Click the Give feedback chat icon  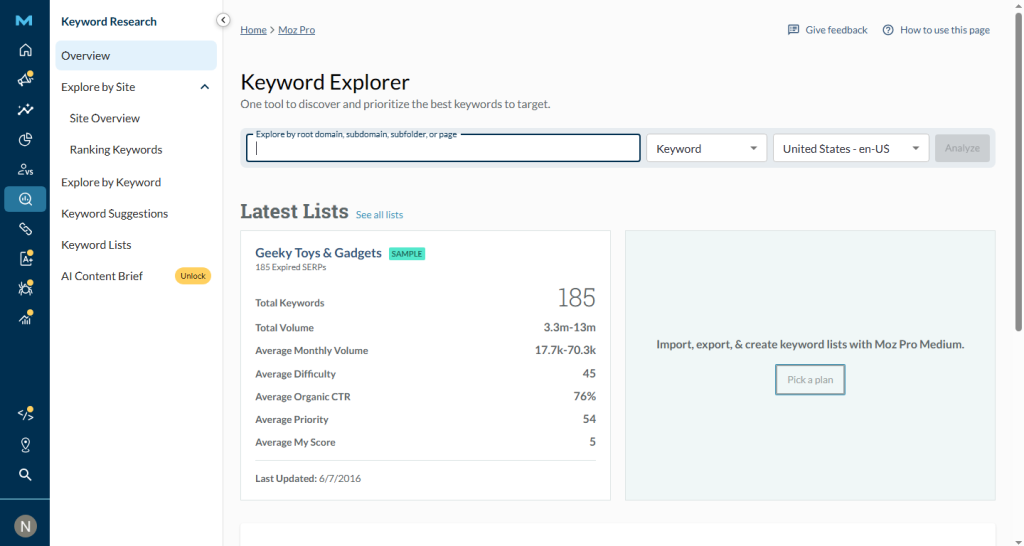[x=793, y=30]
